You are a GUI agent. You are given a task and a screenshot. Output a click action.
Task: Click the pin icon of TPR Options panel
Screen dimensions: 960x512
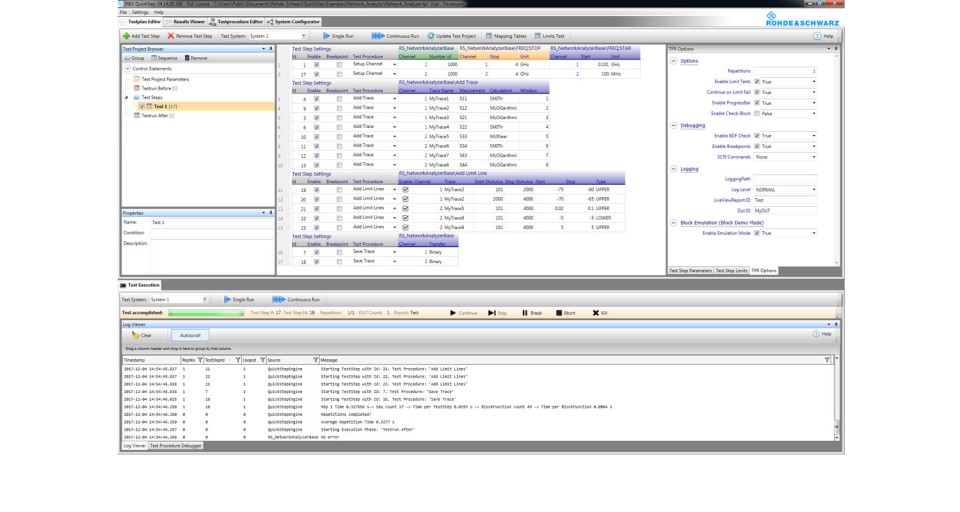coord(836,49)
